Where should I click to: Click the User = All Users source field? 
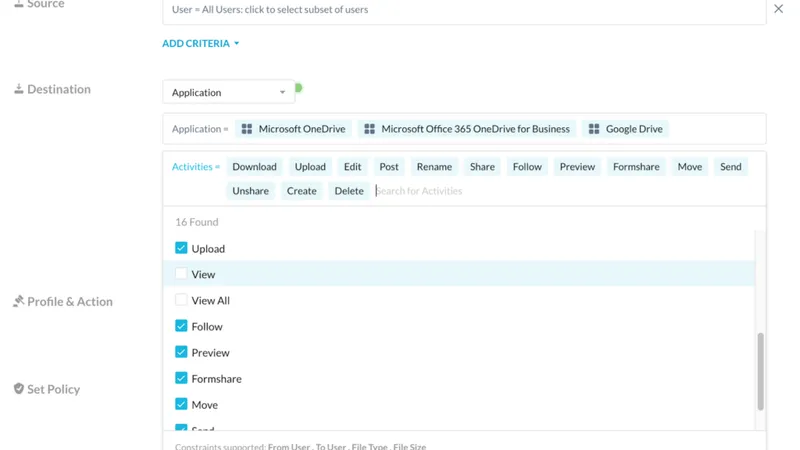pos(464,10)
